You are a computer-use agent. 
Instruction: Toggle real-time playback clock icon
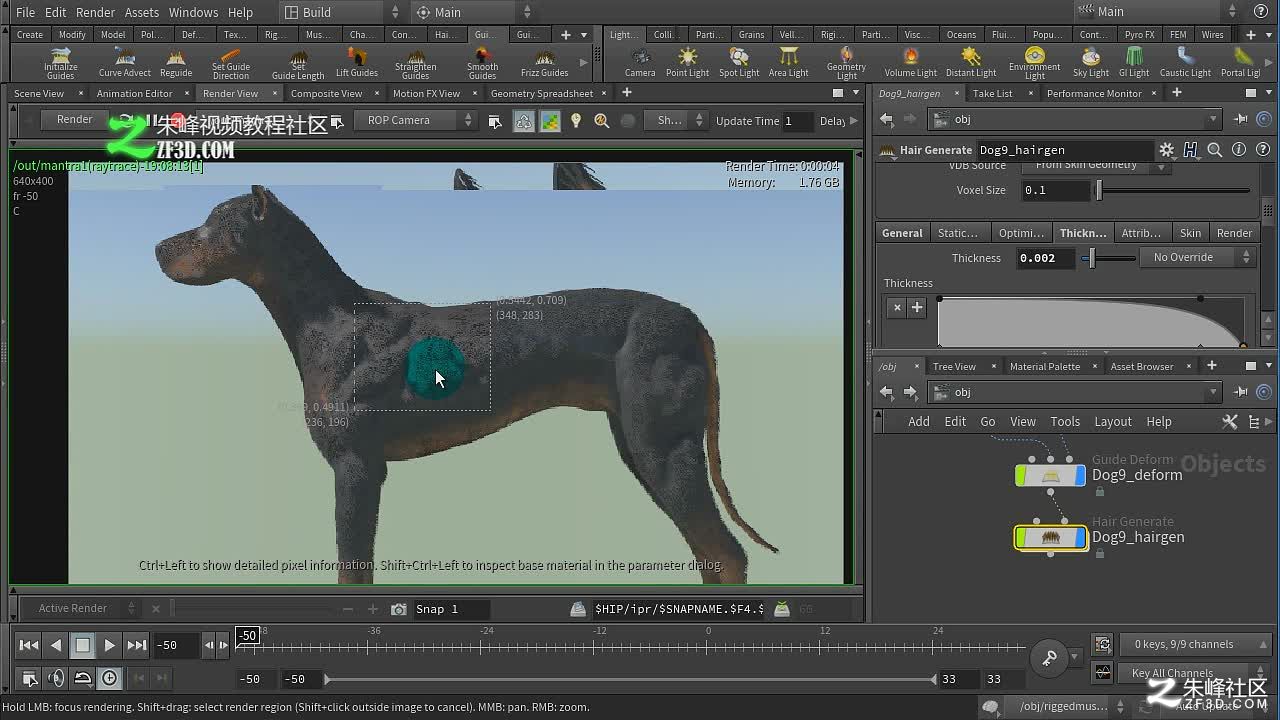tap(109, 678)
